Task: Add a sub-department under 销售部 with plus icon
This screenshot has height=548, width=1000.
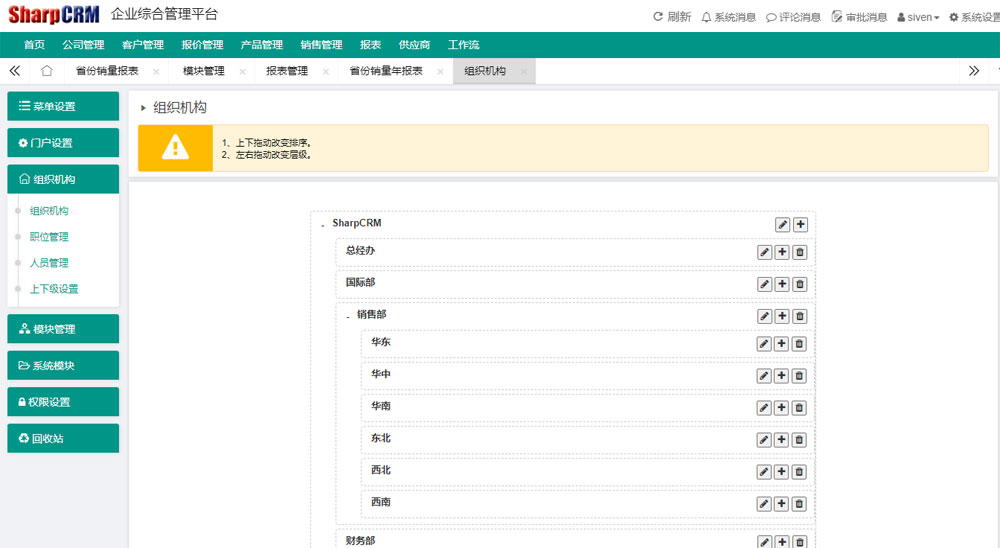Action: (x=782, y=316)
